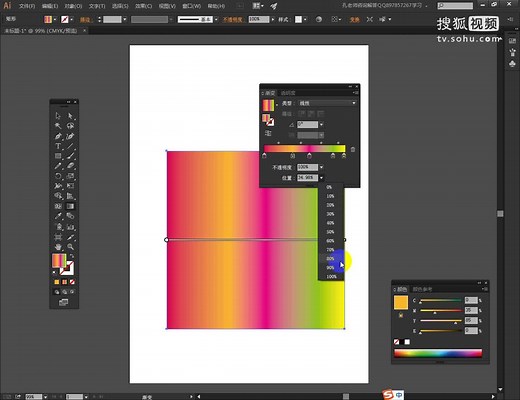520x400 pixels.
Task: Activate fill box in toolbox
Action: [x=58, y=260]
